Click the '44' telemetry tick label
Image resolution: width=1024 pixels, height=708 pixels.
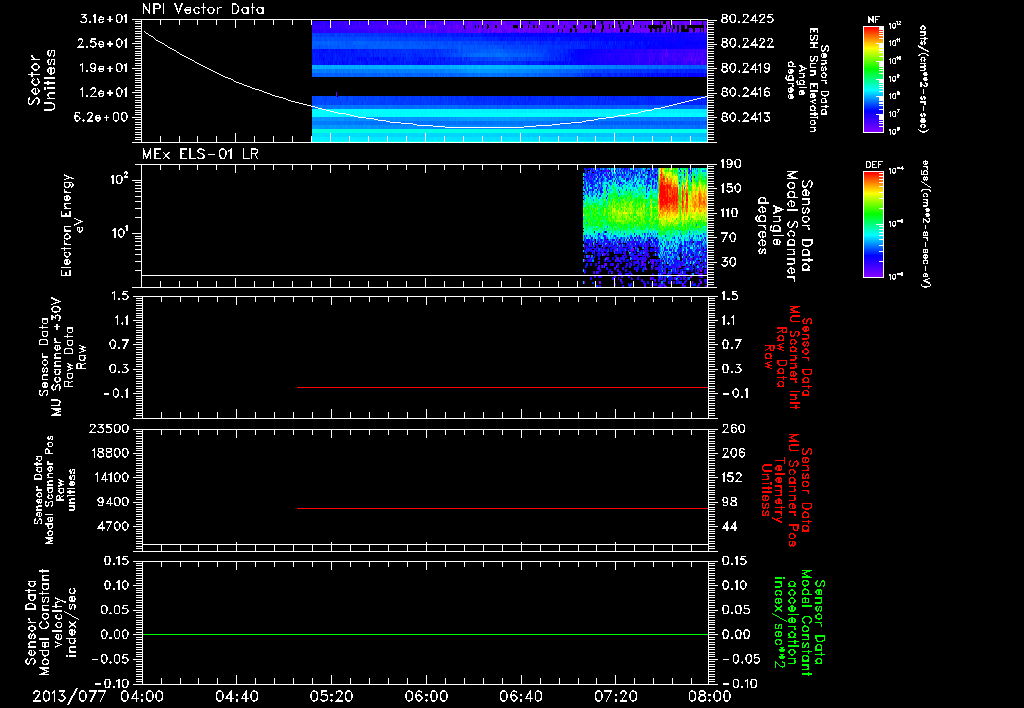729,526
